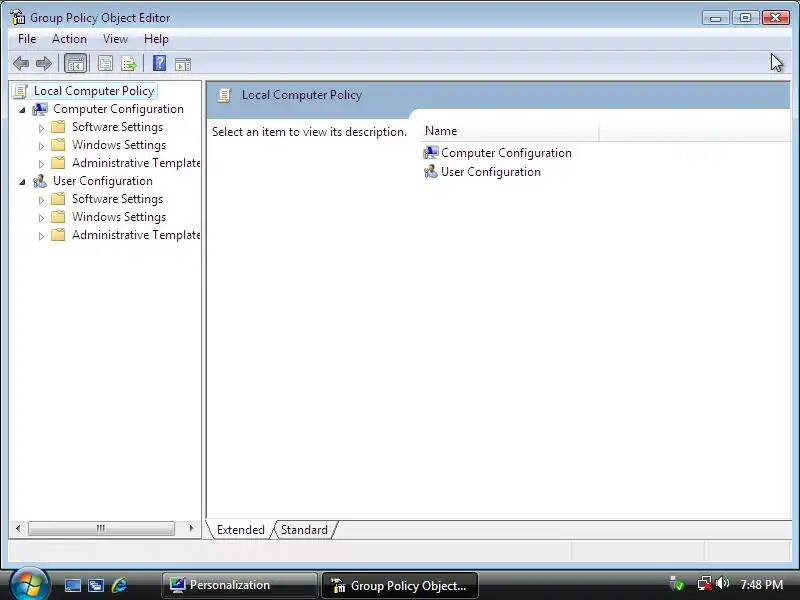The image size is (800, 600).
Task: Click left arrow of tree horizontal scrollbar
Action: [18, 528]
